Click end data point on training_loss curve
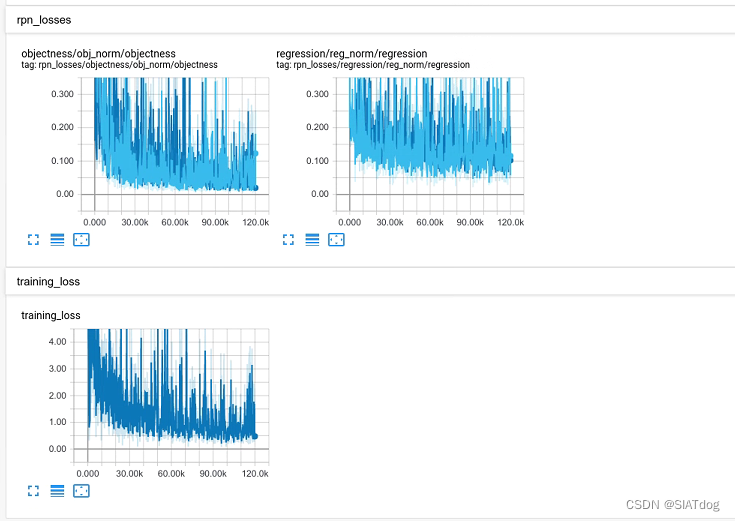The image size is (735, 521). point(255,436)
